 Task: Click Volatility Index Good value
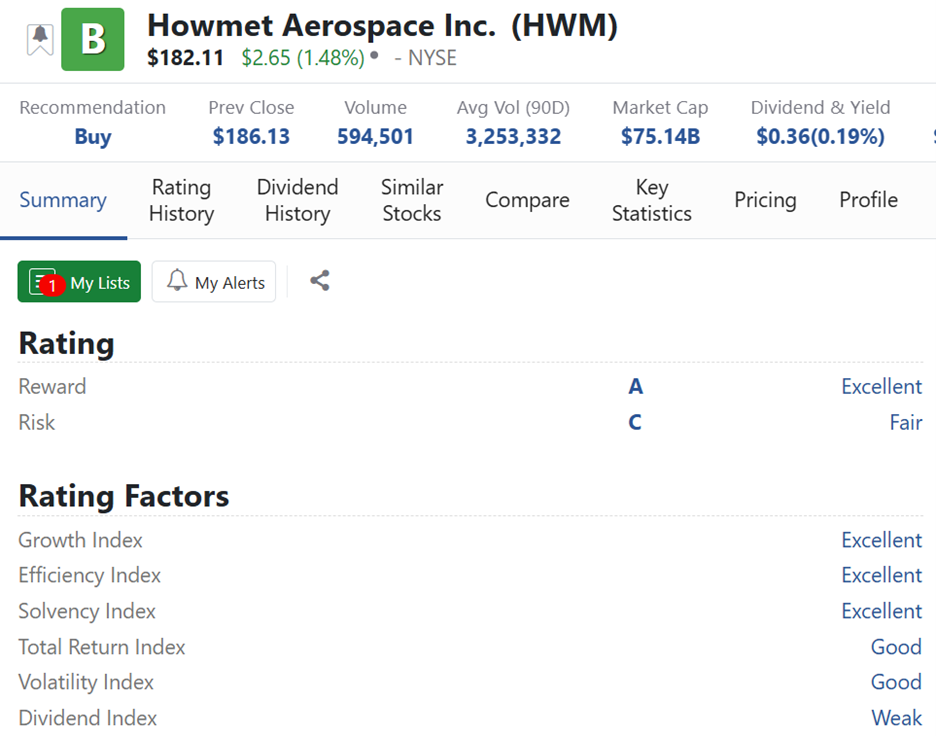(x=896, y=682)
